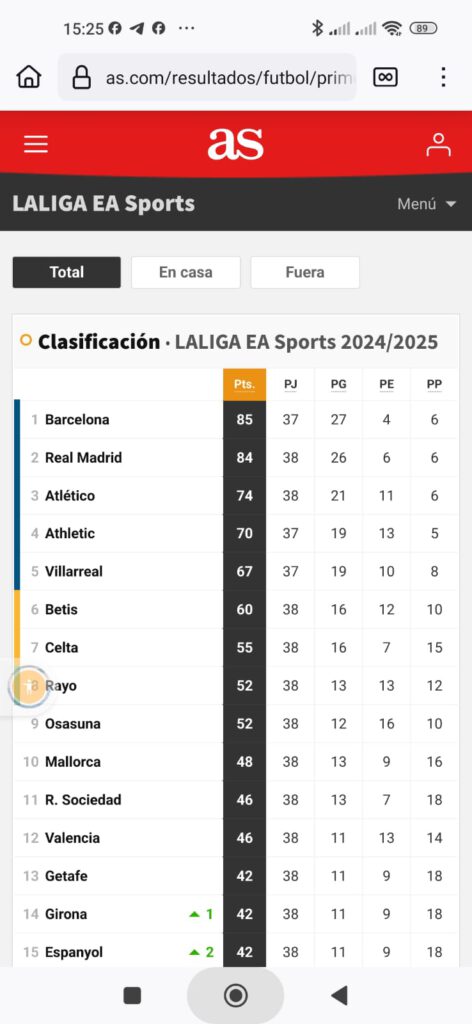Sort table by the Pts. column header
Viewport: 472px width, 1024px height.
click(245, 385)
